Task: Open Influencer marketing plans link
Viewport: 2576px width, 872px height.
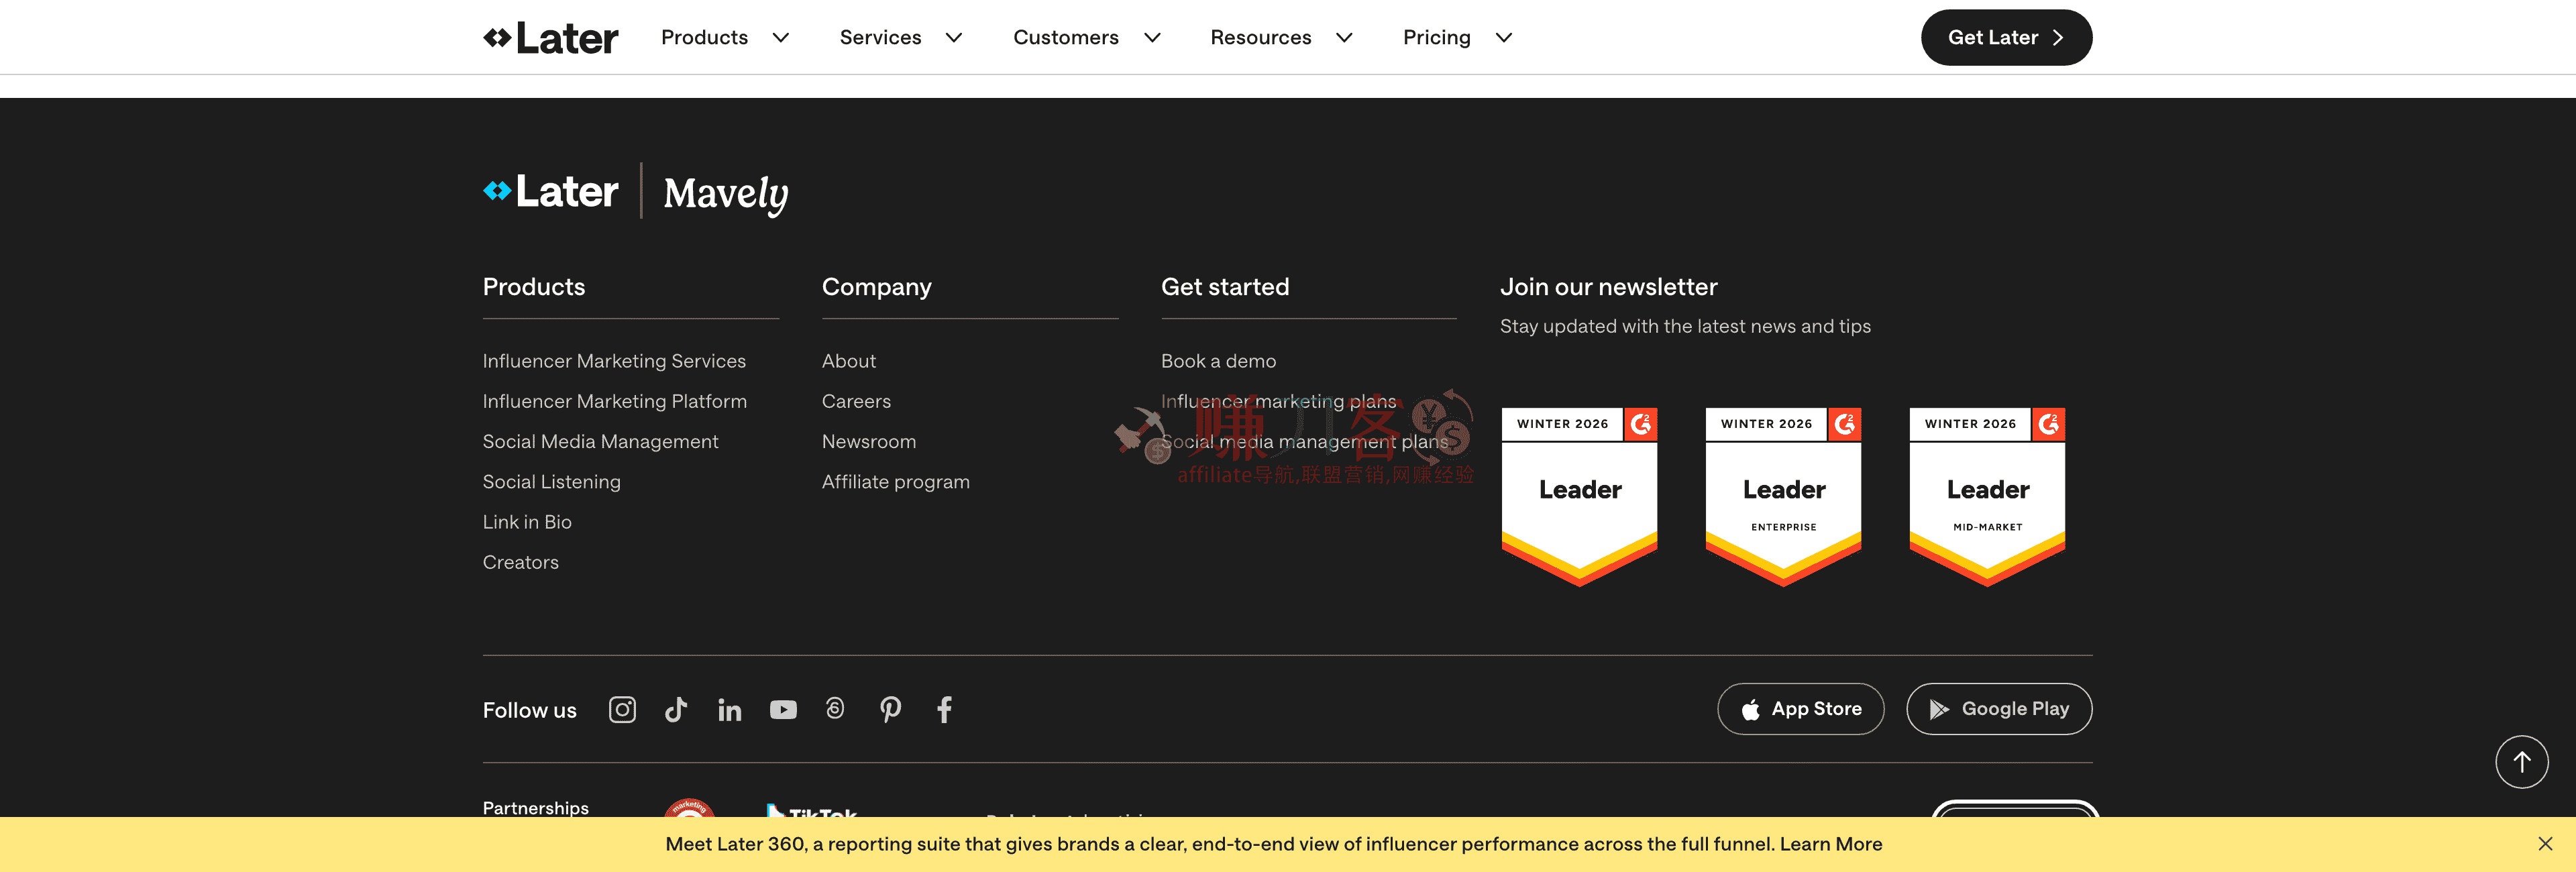Action: (1278, 401)
